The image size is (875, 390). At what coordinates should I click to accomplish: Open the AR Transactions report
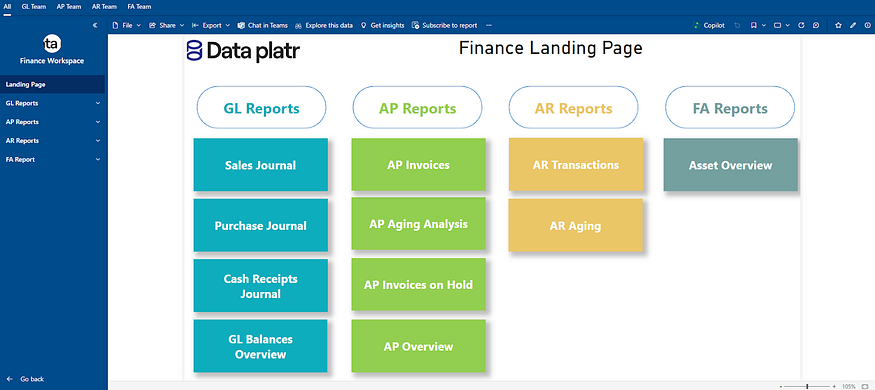click(576, 165)
